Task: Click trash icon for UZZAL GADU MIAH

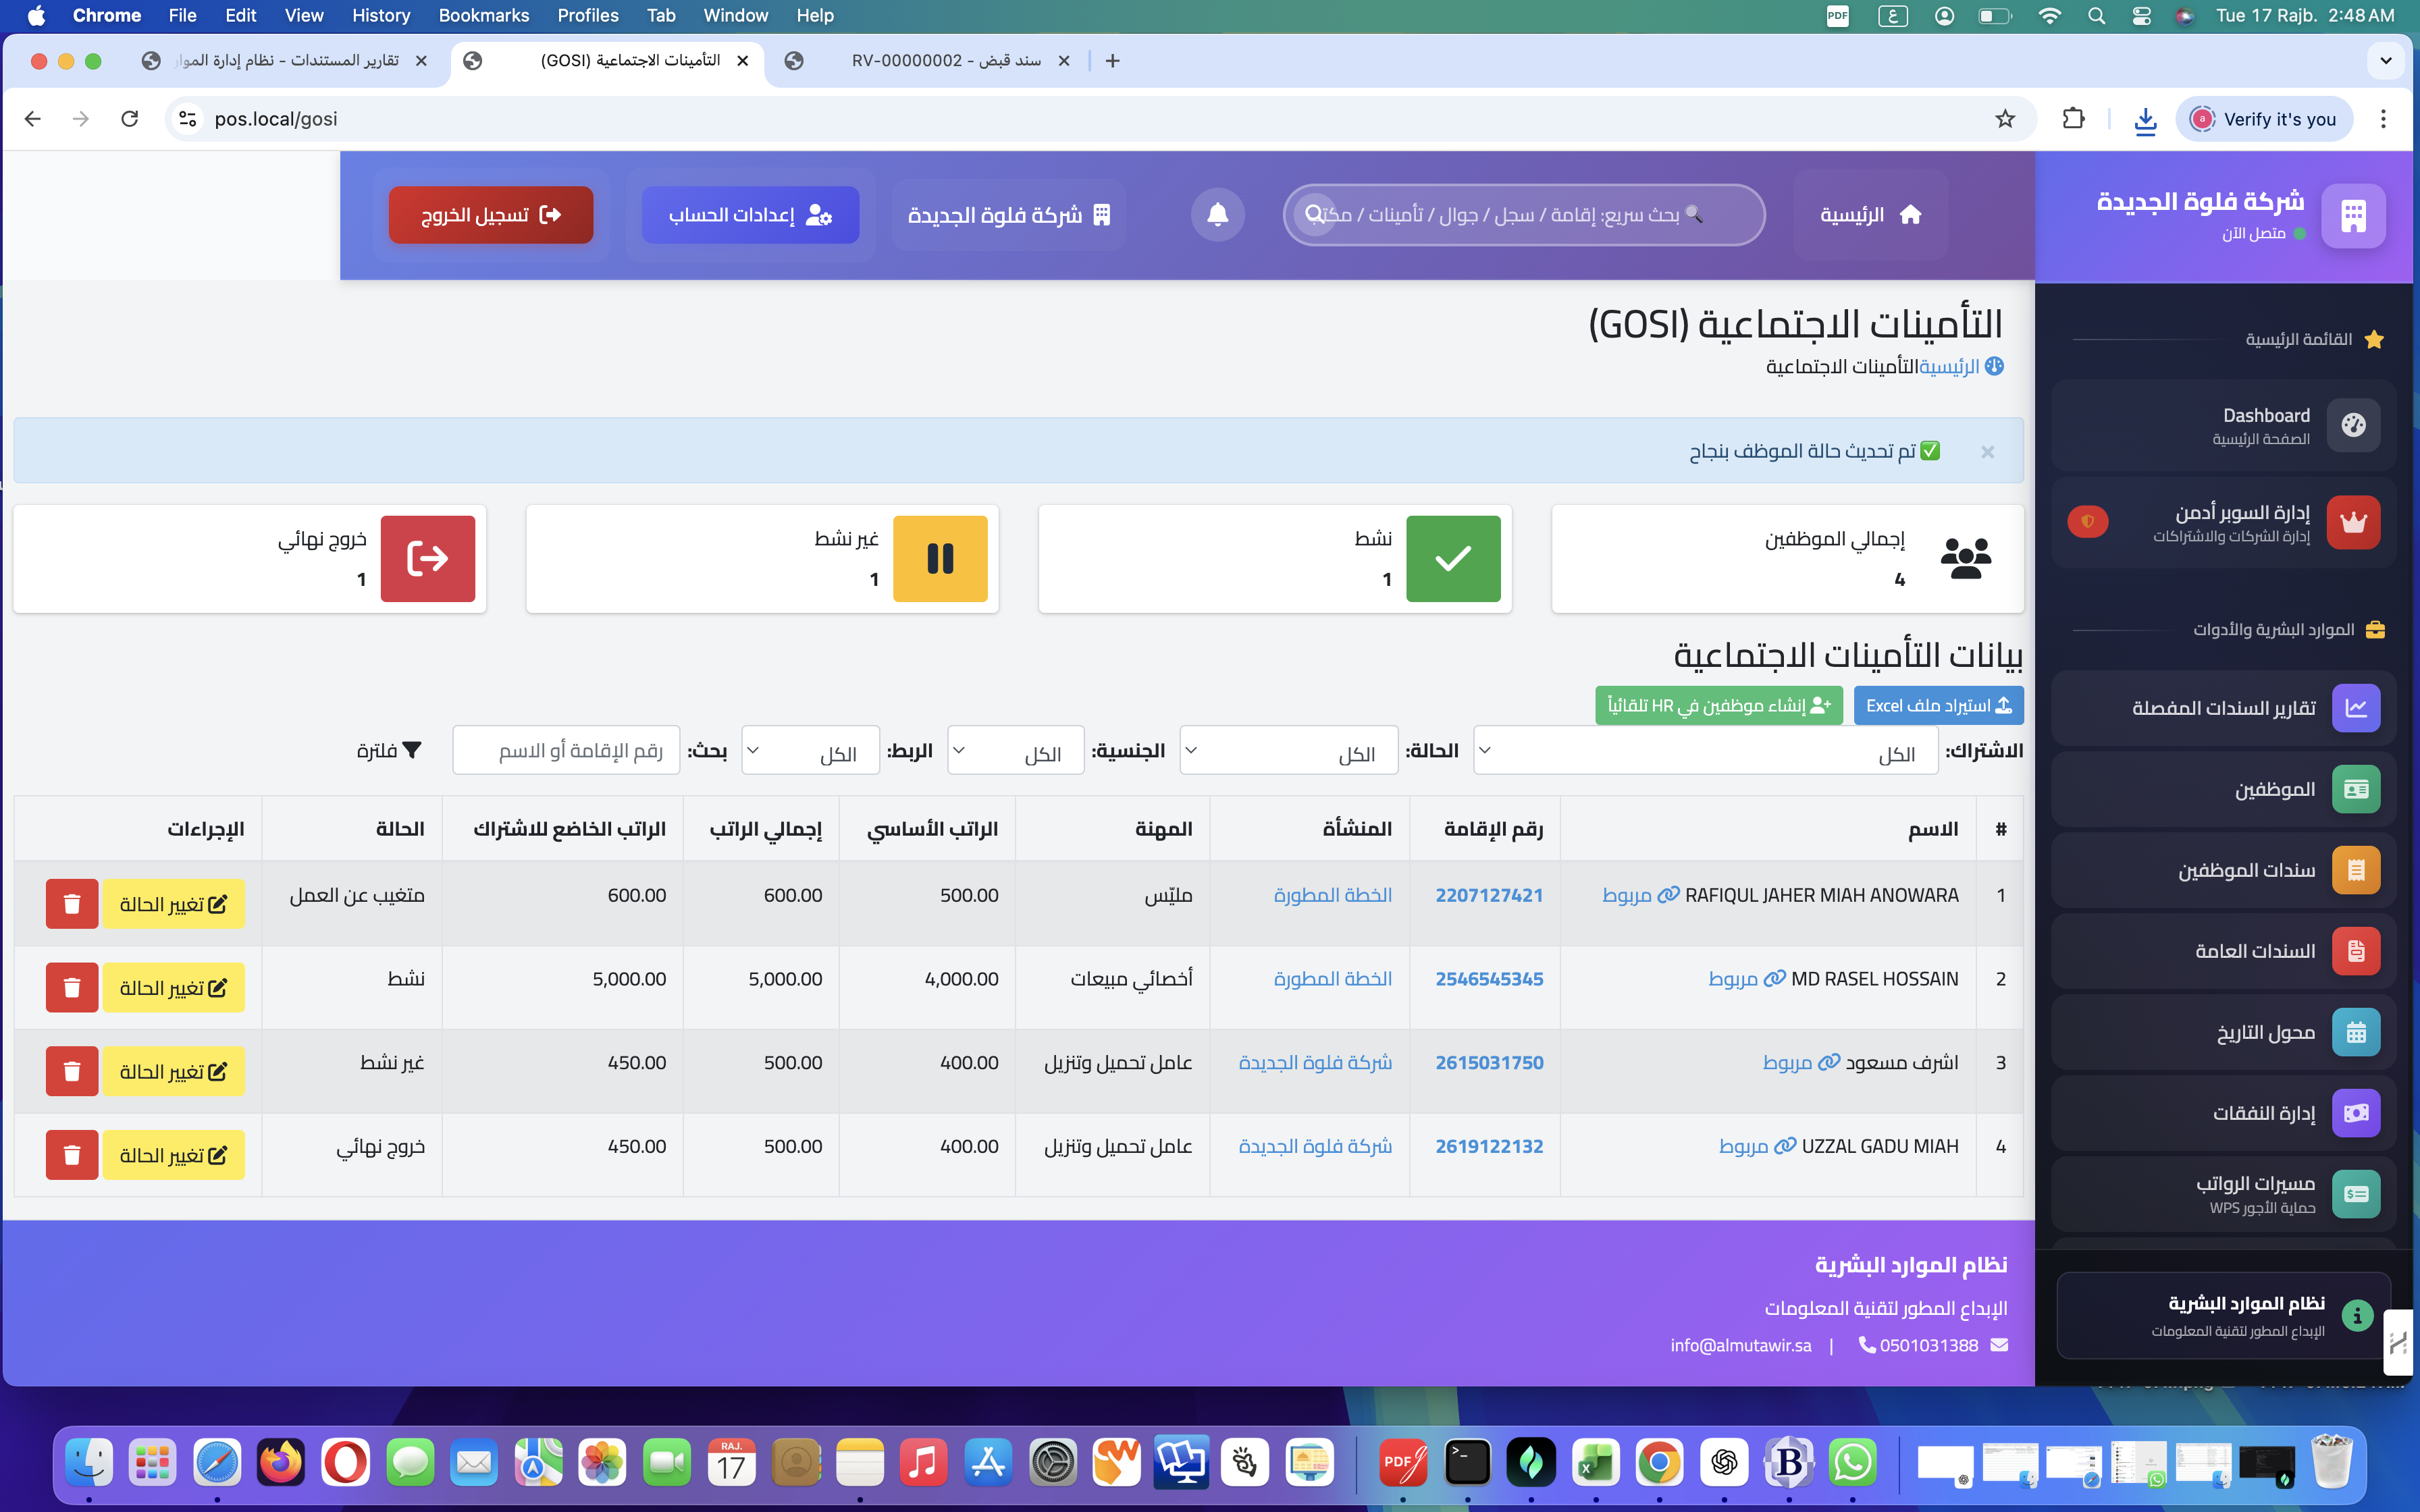Action: click(72, 1155)
